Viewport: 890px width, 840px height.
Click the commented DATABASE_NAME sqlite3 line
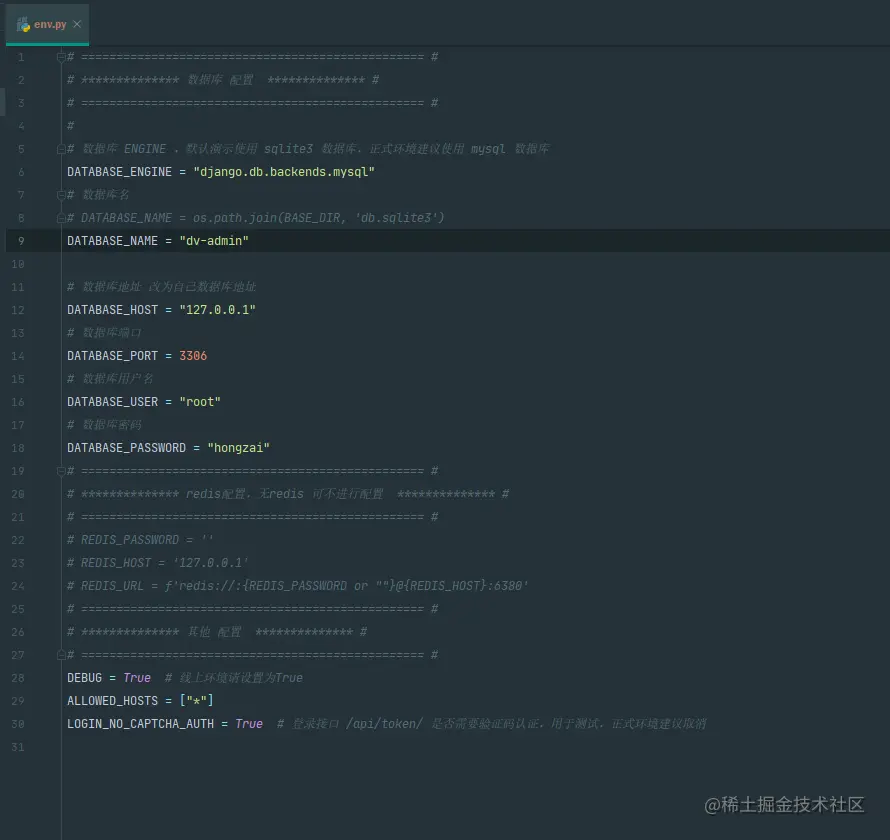pos(256,218)
